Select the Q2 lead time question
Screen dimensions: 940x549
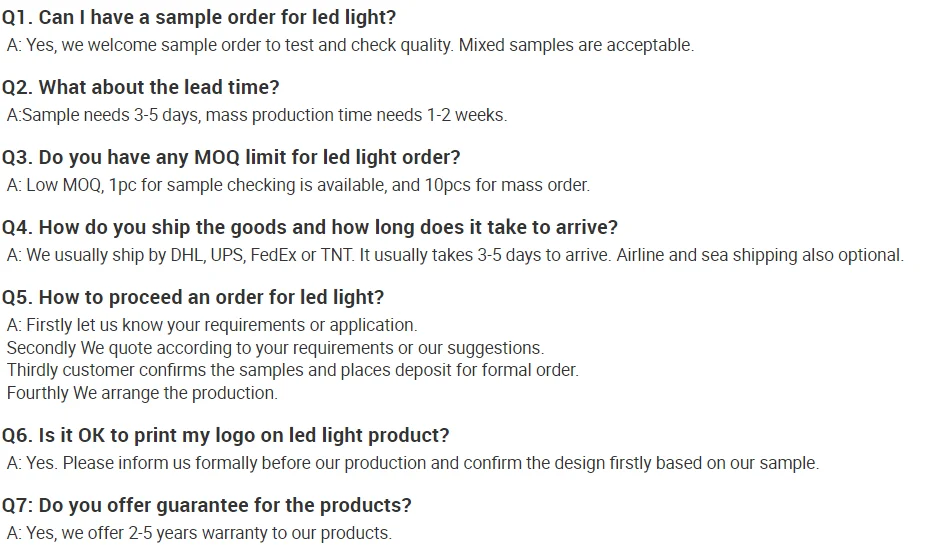(x=141, y=87)
